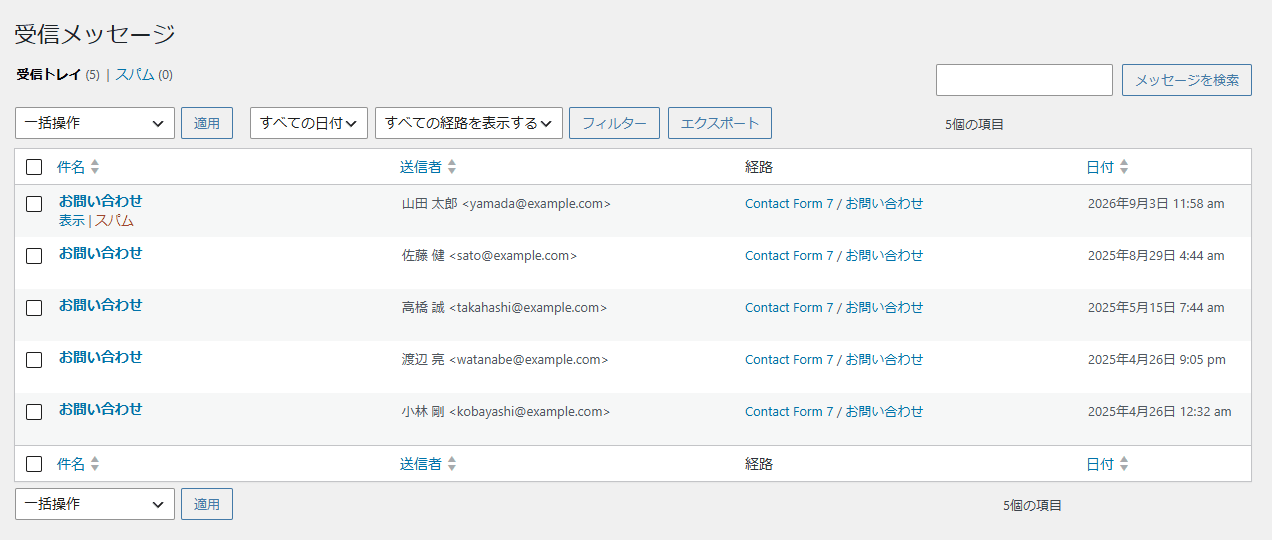The image size is (1272, 540).
Task: Click date 2025年8月29日 4:44 am
Action: coord(1156,255)
